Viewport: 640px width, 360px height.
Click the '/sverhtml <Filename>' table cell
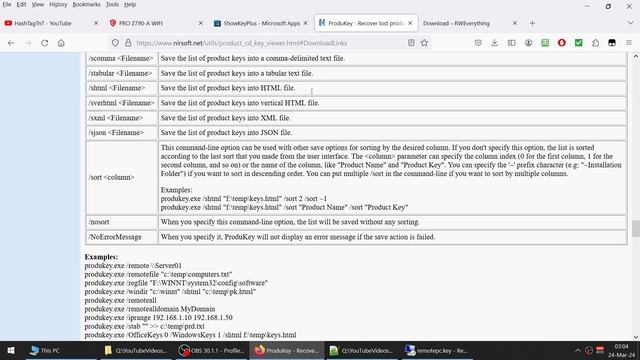click(x=122, y=103)
